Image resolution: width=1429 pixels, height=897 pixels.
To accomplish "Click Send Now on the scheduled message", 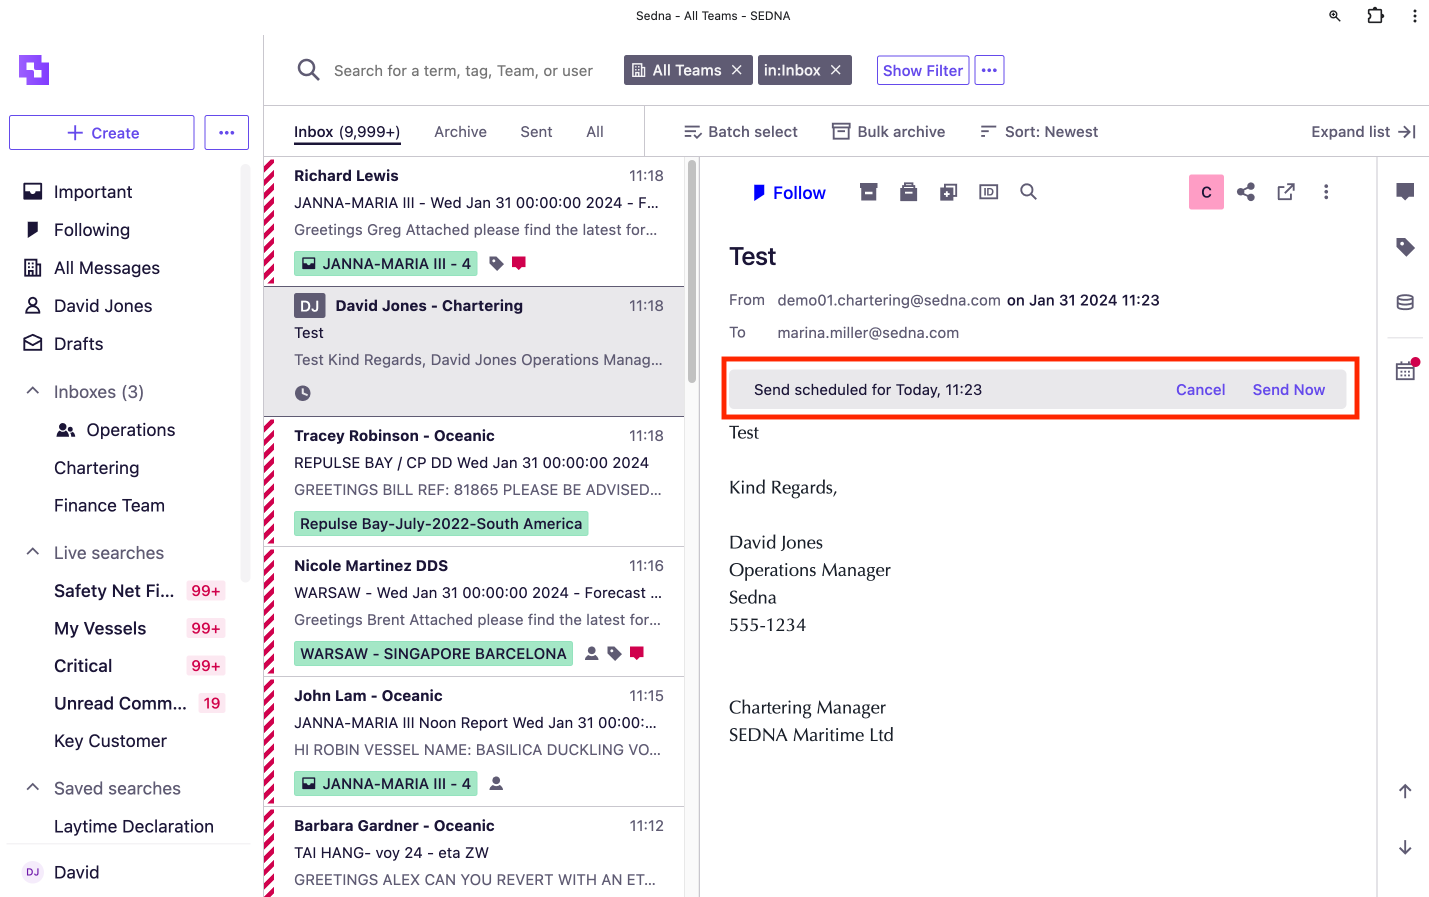I will (1289, 390).
